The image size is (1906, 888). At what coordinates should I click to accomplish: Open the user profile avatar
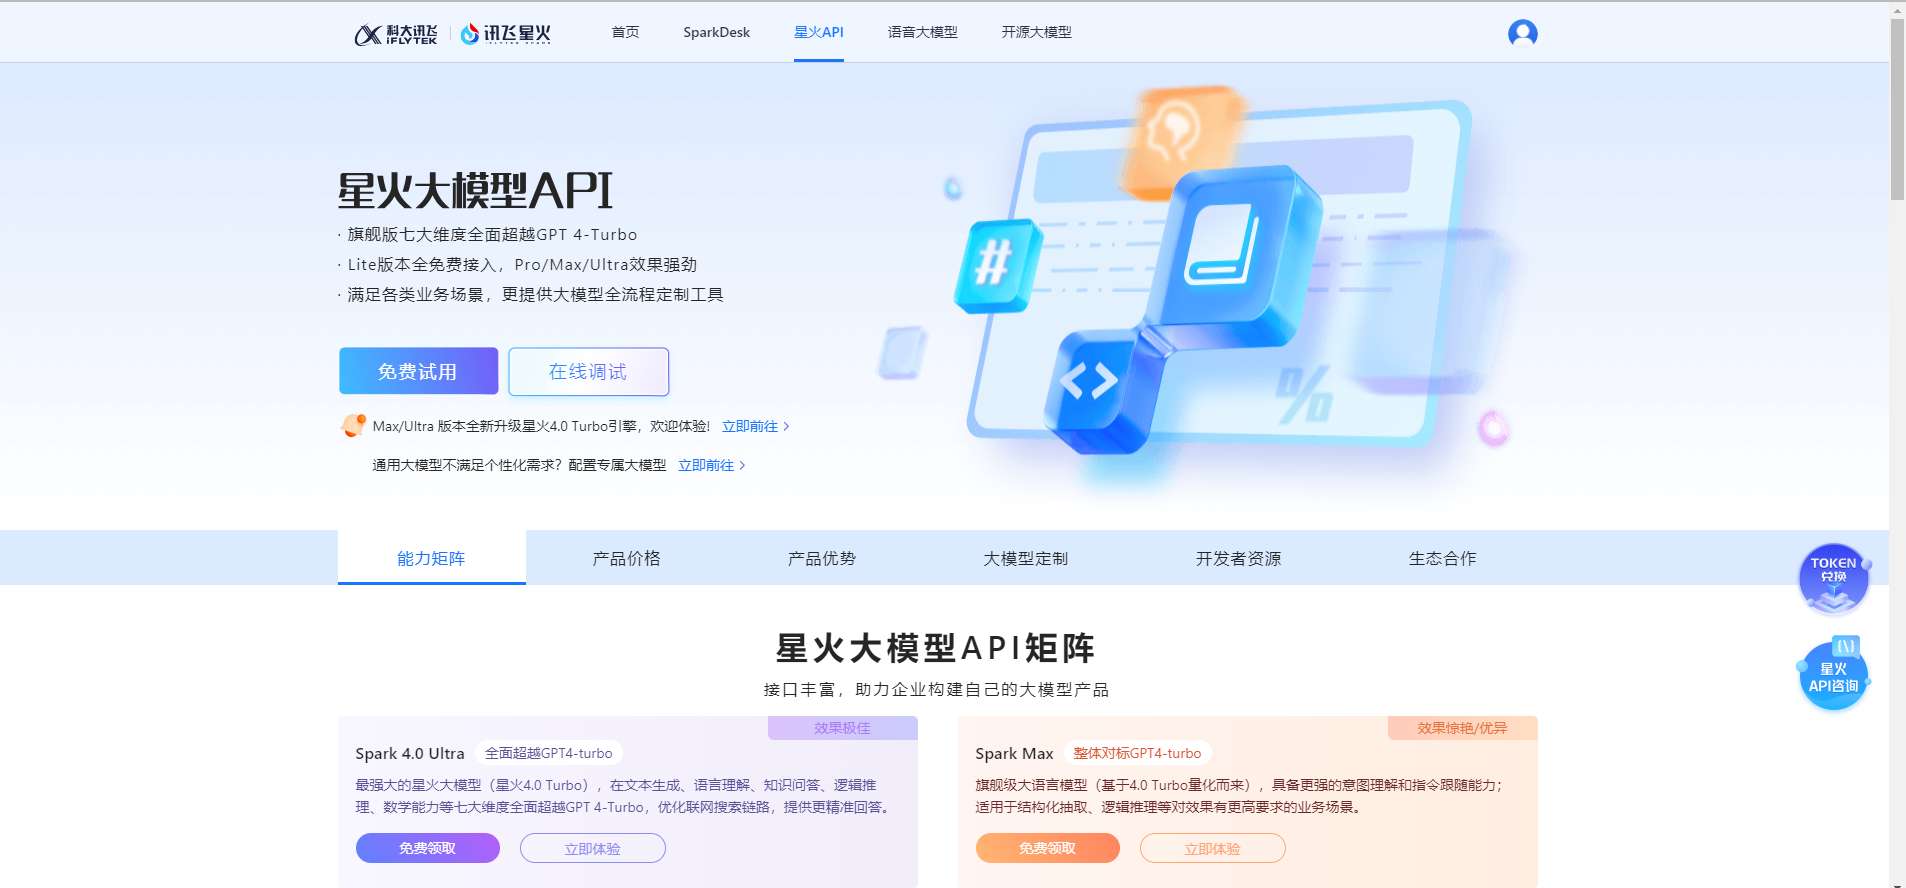[x=1522, y=33]
